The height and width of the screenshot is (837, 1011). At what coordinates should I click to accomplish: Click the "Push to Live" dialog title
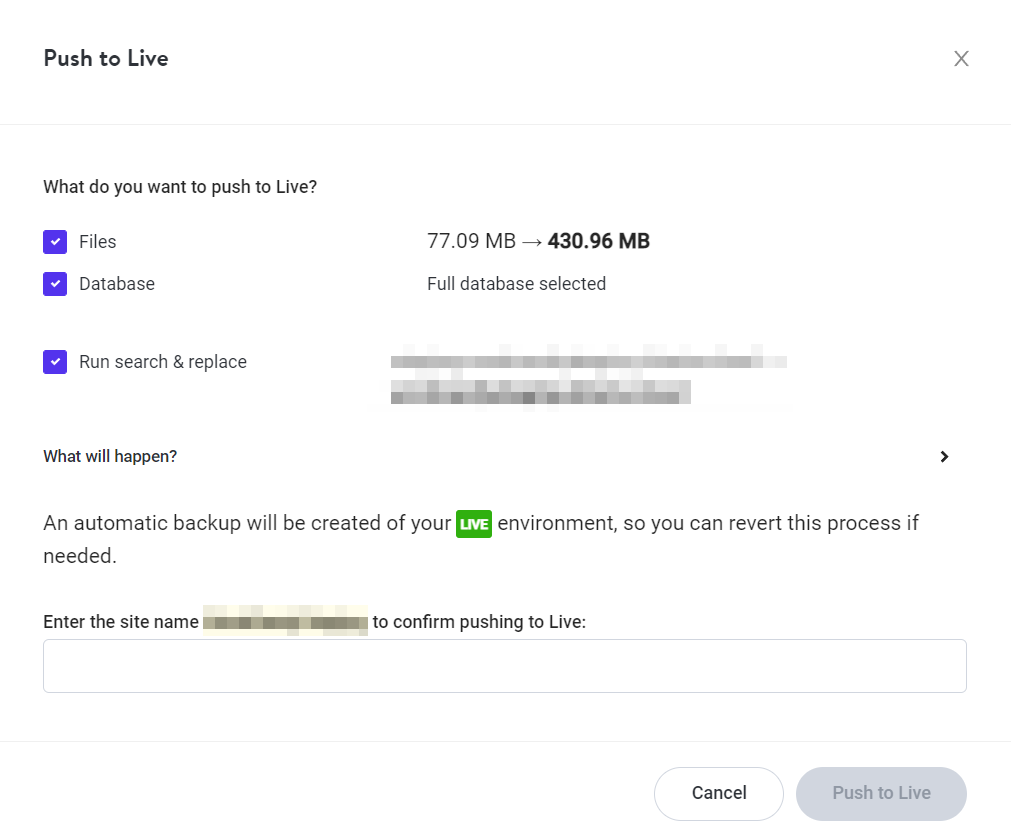click(105, 58)
